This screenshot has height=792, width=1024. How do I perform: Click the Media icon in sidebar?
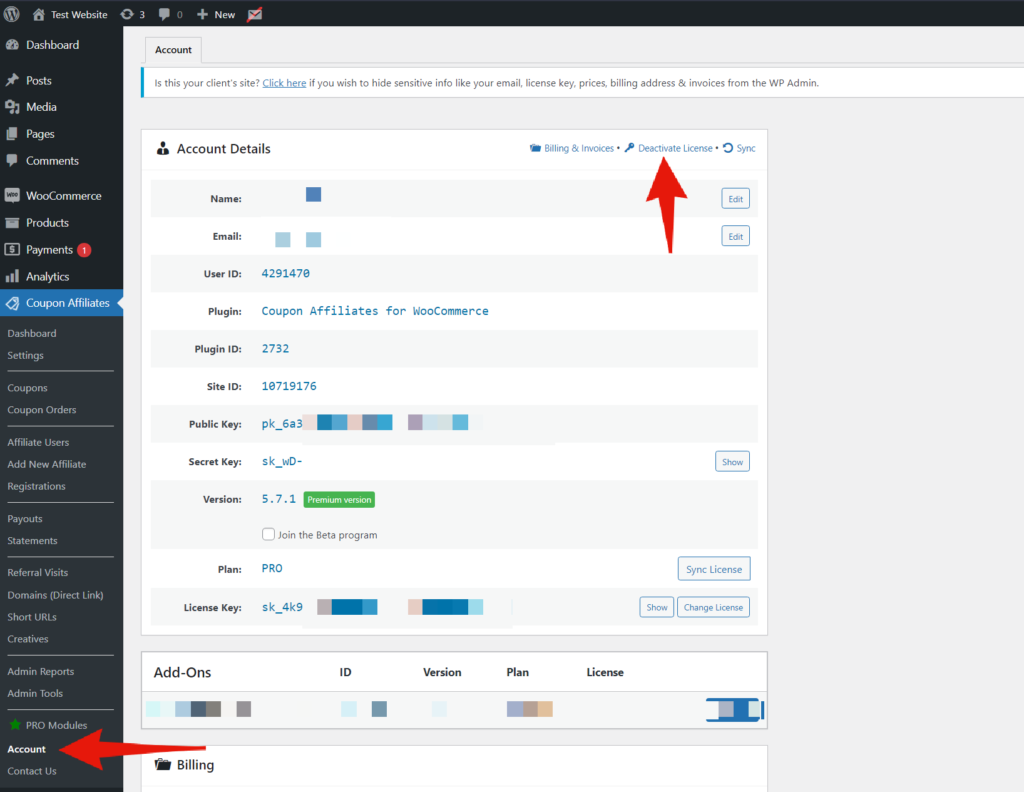click(12, 107)
